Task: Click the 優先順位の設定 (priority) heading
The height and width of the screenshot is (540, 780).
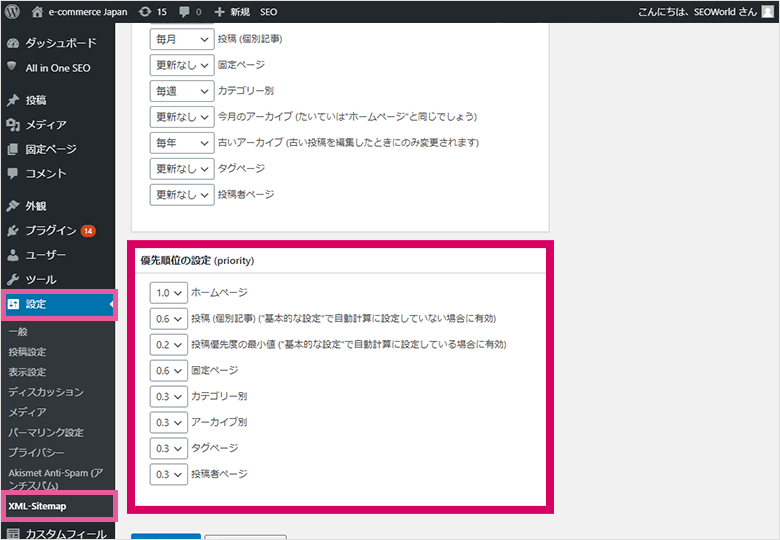Action: point(197,261)
